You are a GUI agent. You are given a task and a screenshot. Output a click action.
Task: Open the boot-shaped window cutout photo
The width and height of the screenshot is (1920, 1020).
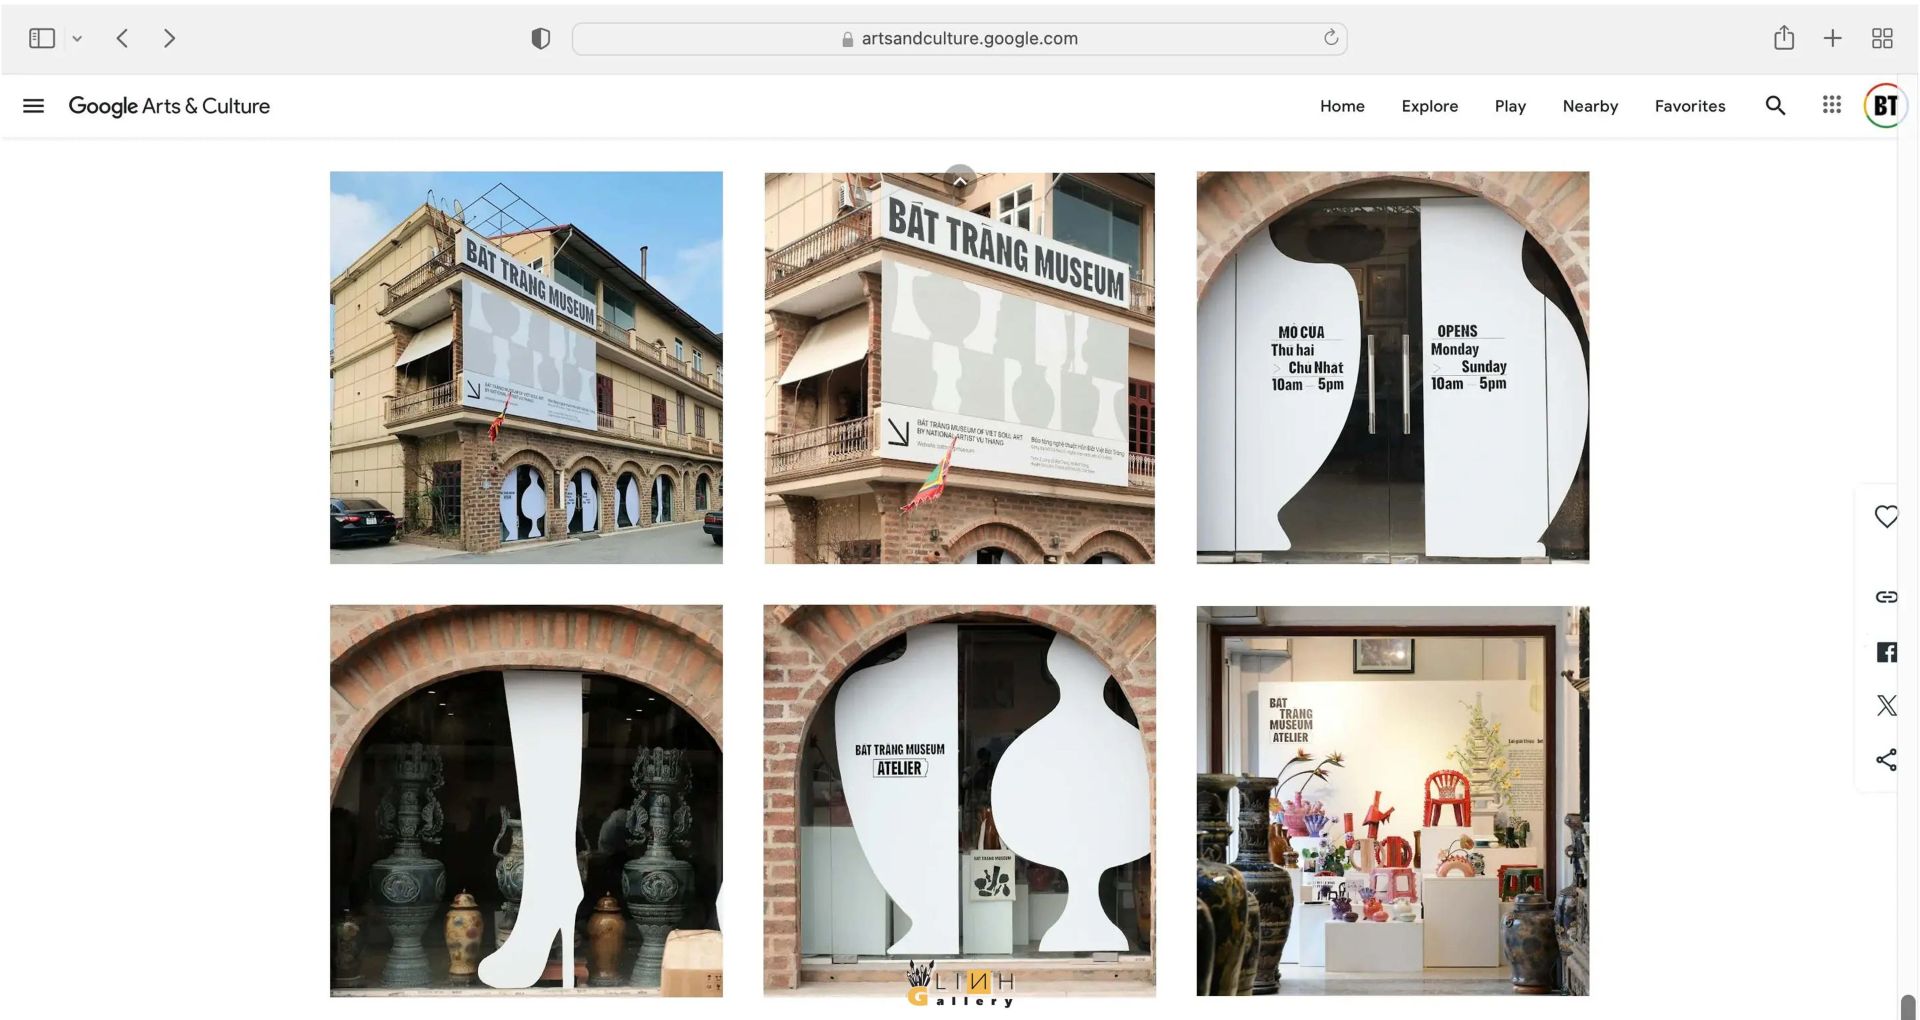pyautogui.click(x=526, y=800)
